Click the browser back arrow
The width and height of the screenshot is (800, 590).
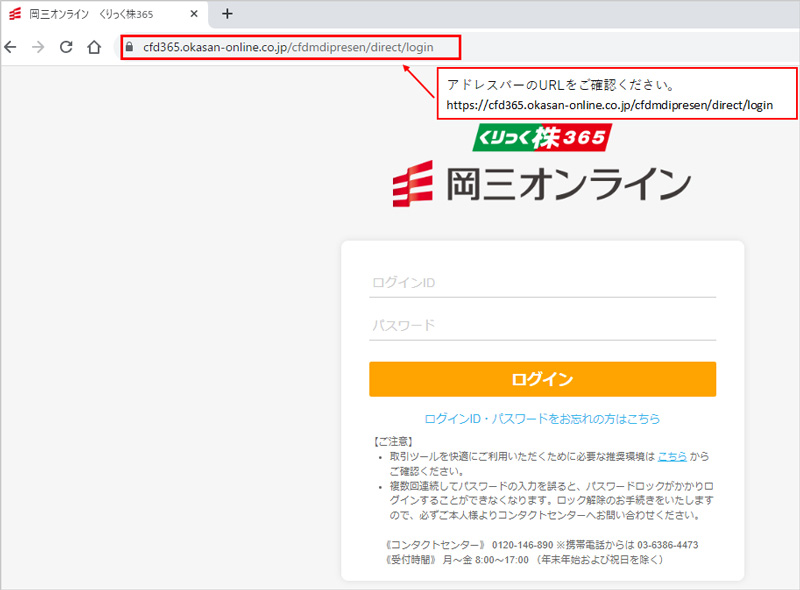click(x=10, y=47)
